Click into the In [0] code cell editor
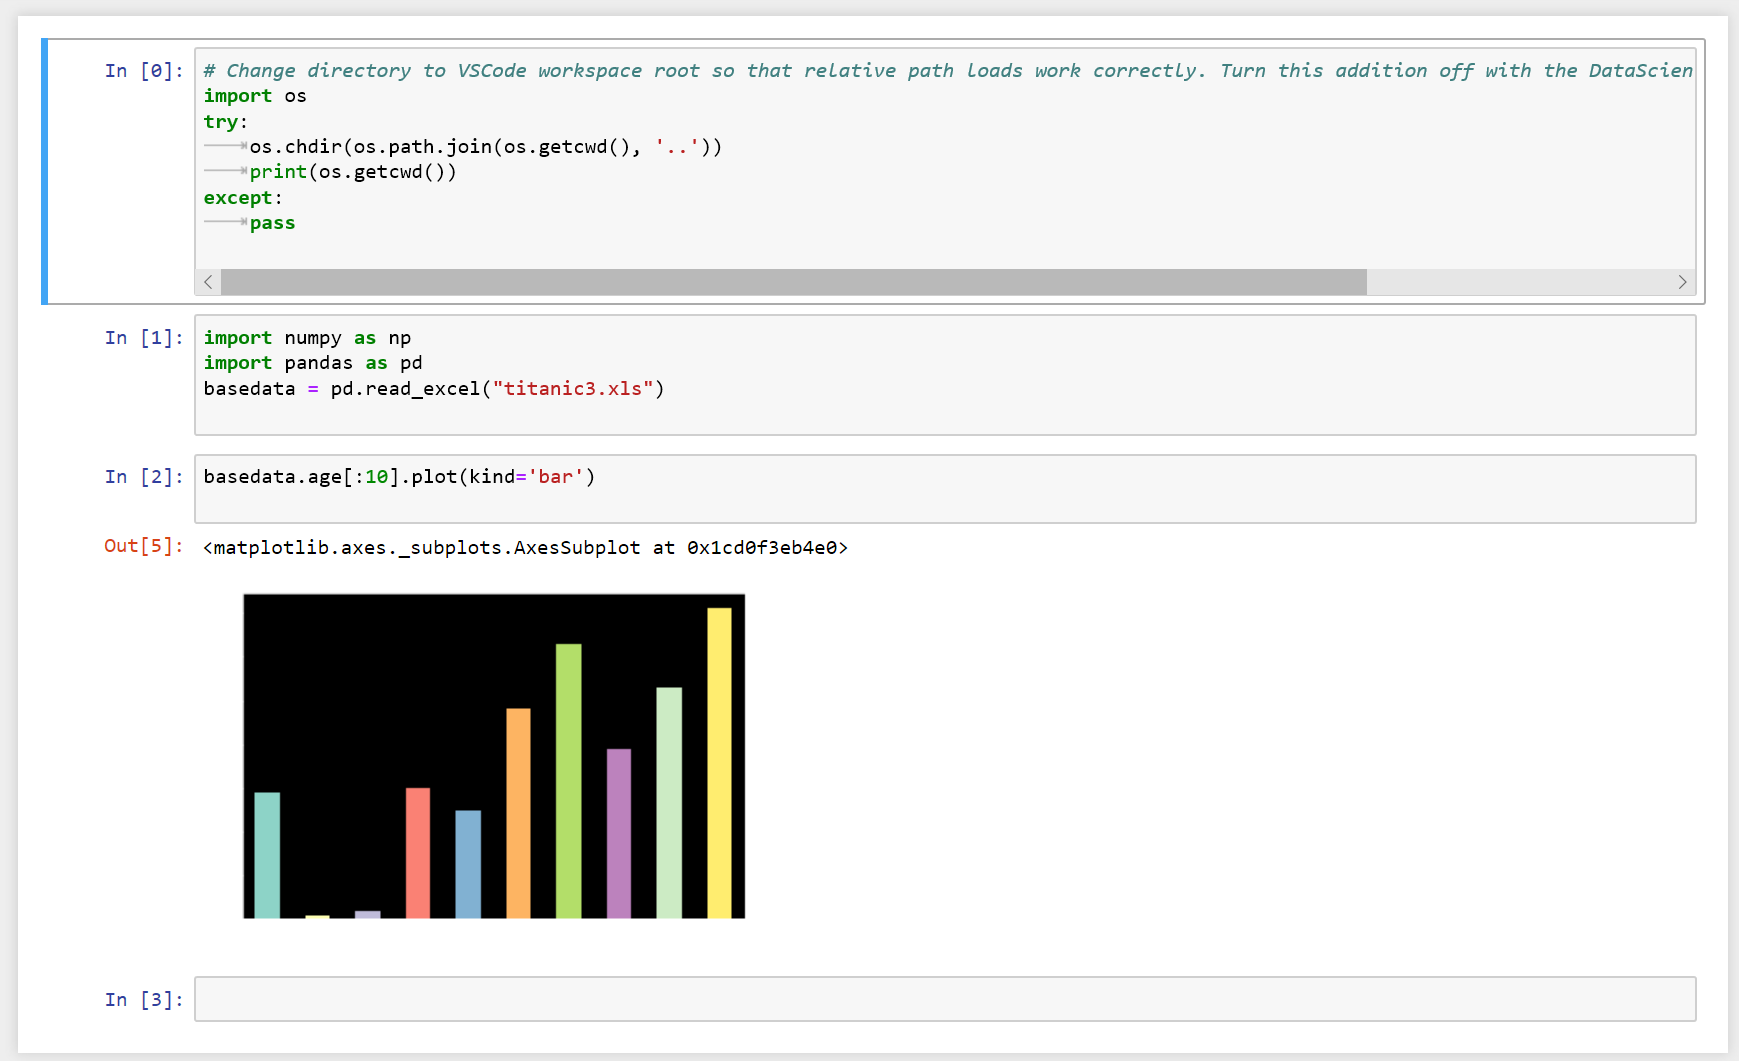1739x1061 pixels. (x=945, y=171)
